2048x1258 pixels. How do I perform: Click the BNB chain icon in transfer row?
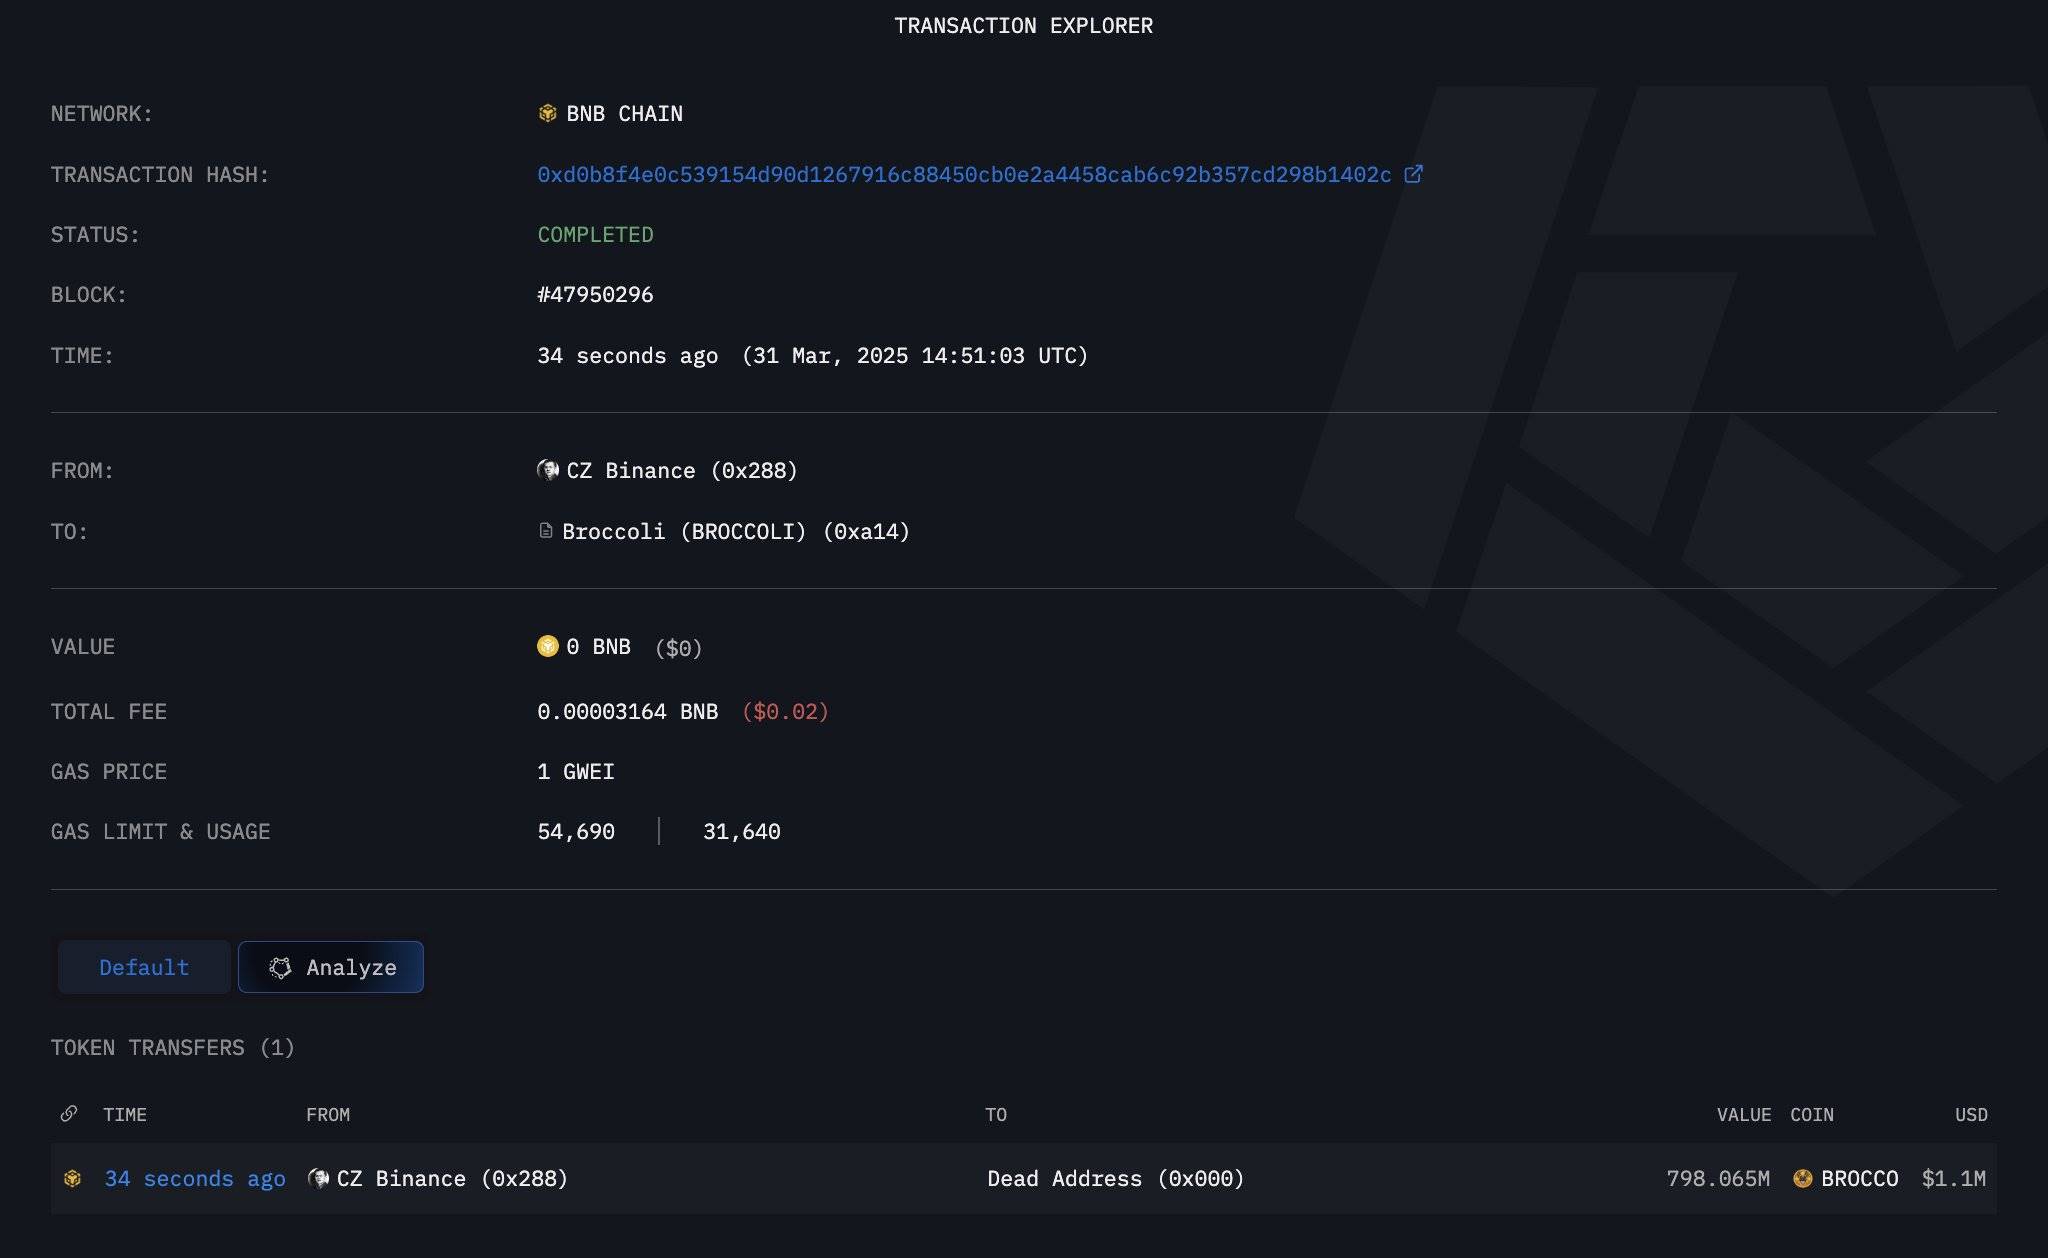pyautogui.click(x=72, y=1178)
